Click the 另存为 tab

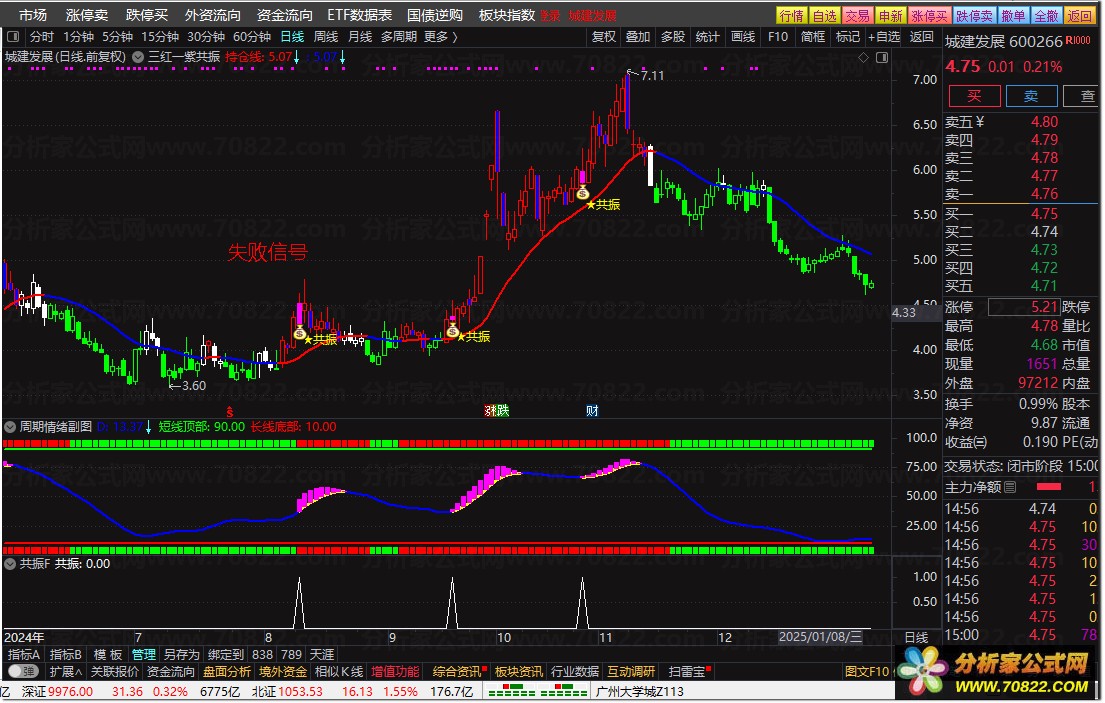(181, 654)
